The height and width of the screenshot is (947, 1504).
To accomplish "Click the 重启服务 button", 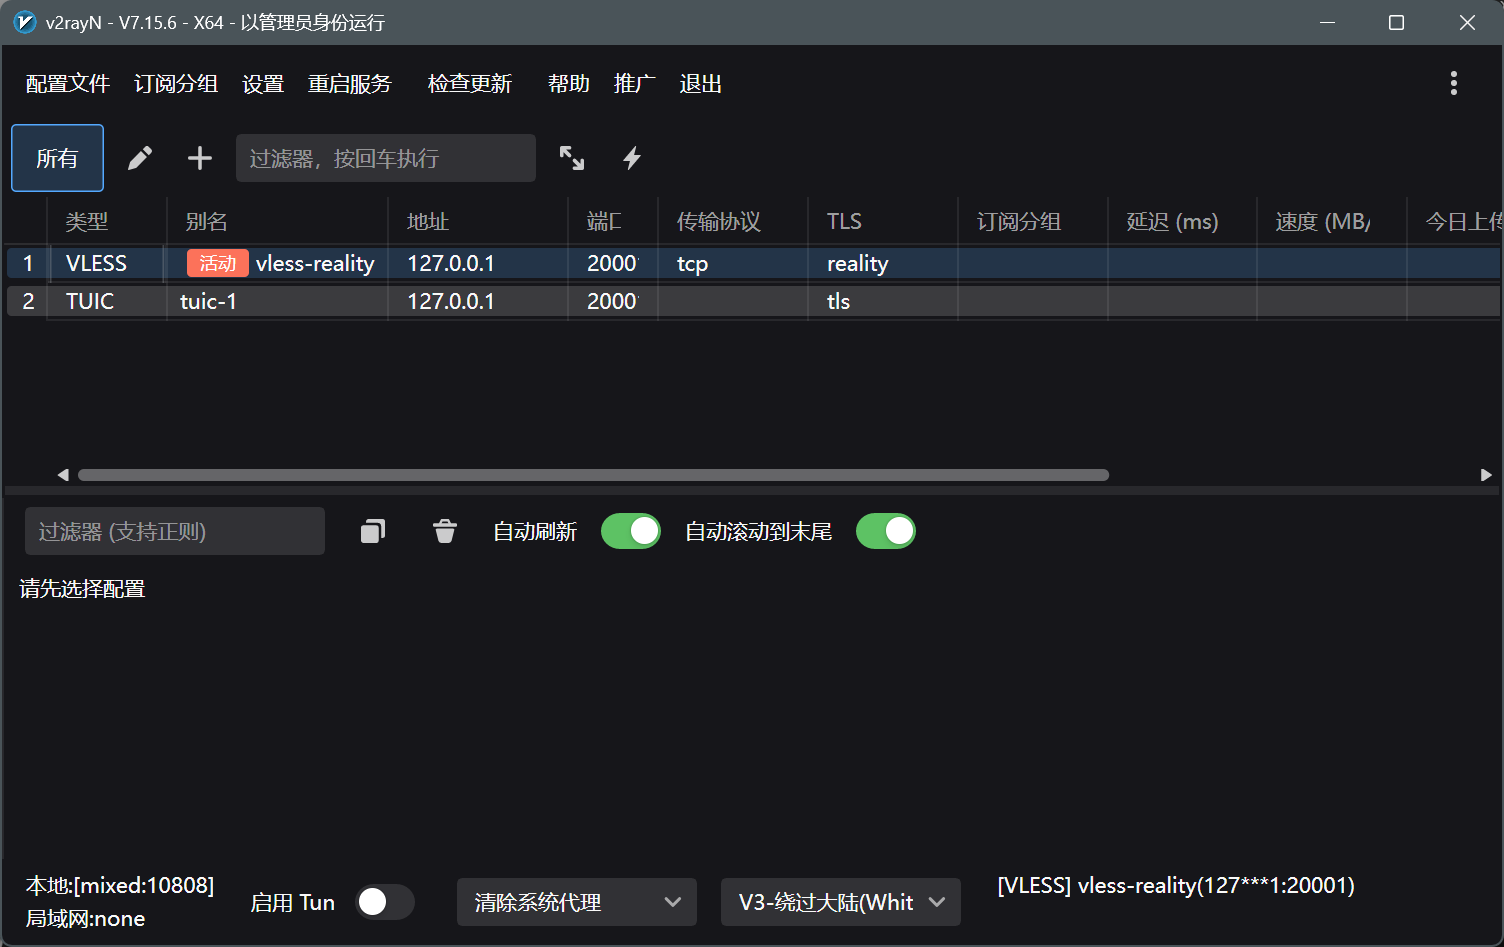I will coord(350,84).
